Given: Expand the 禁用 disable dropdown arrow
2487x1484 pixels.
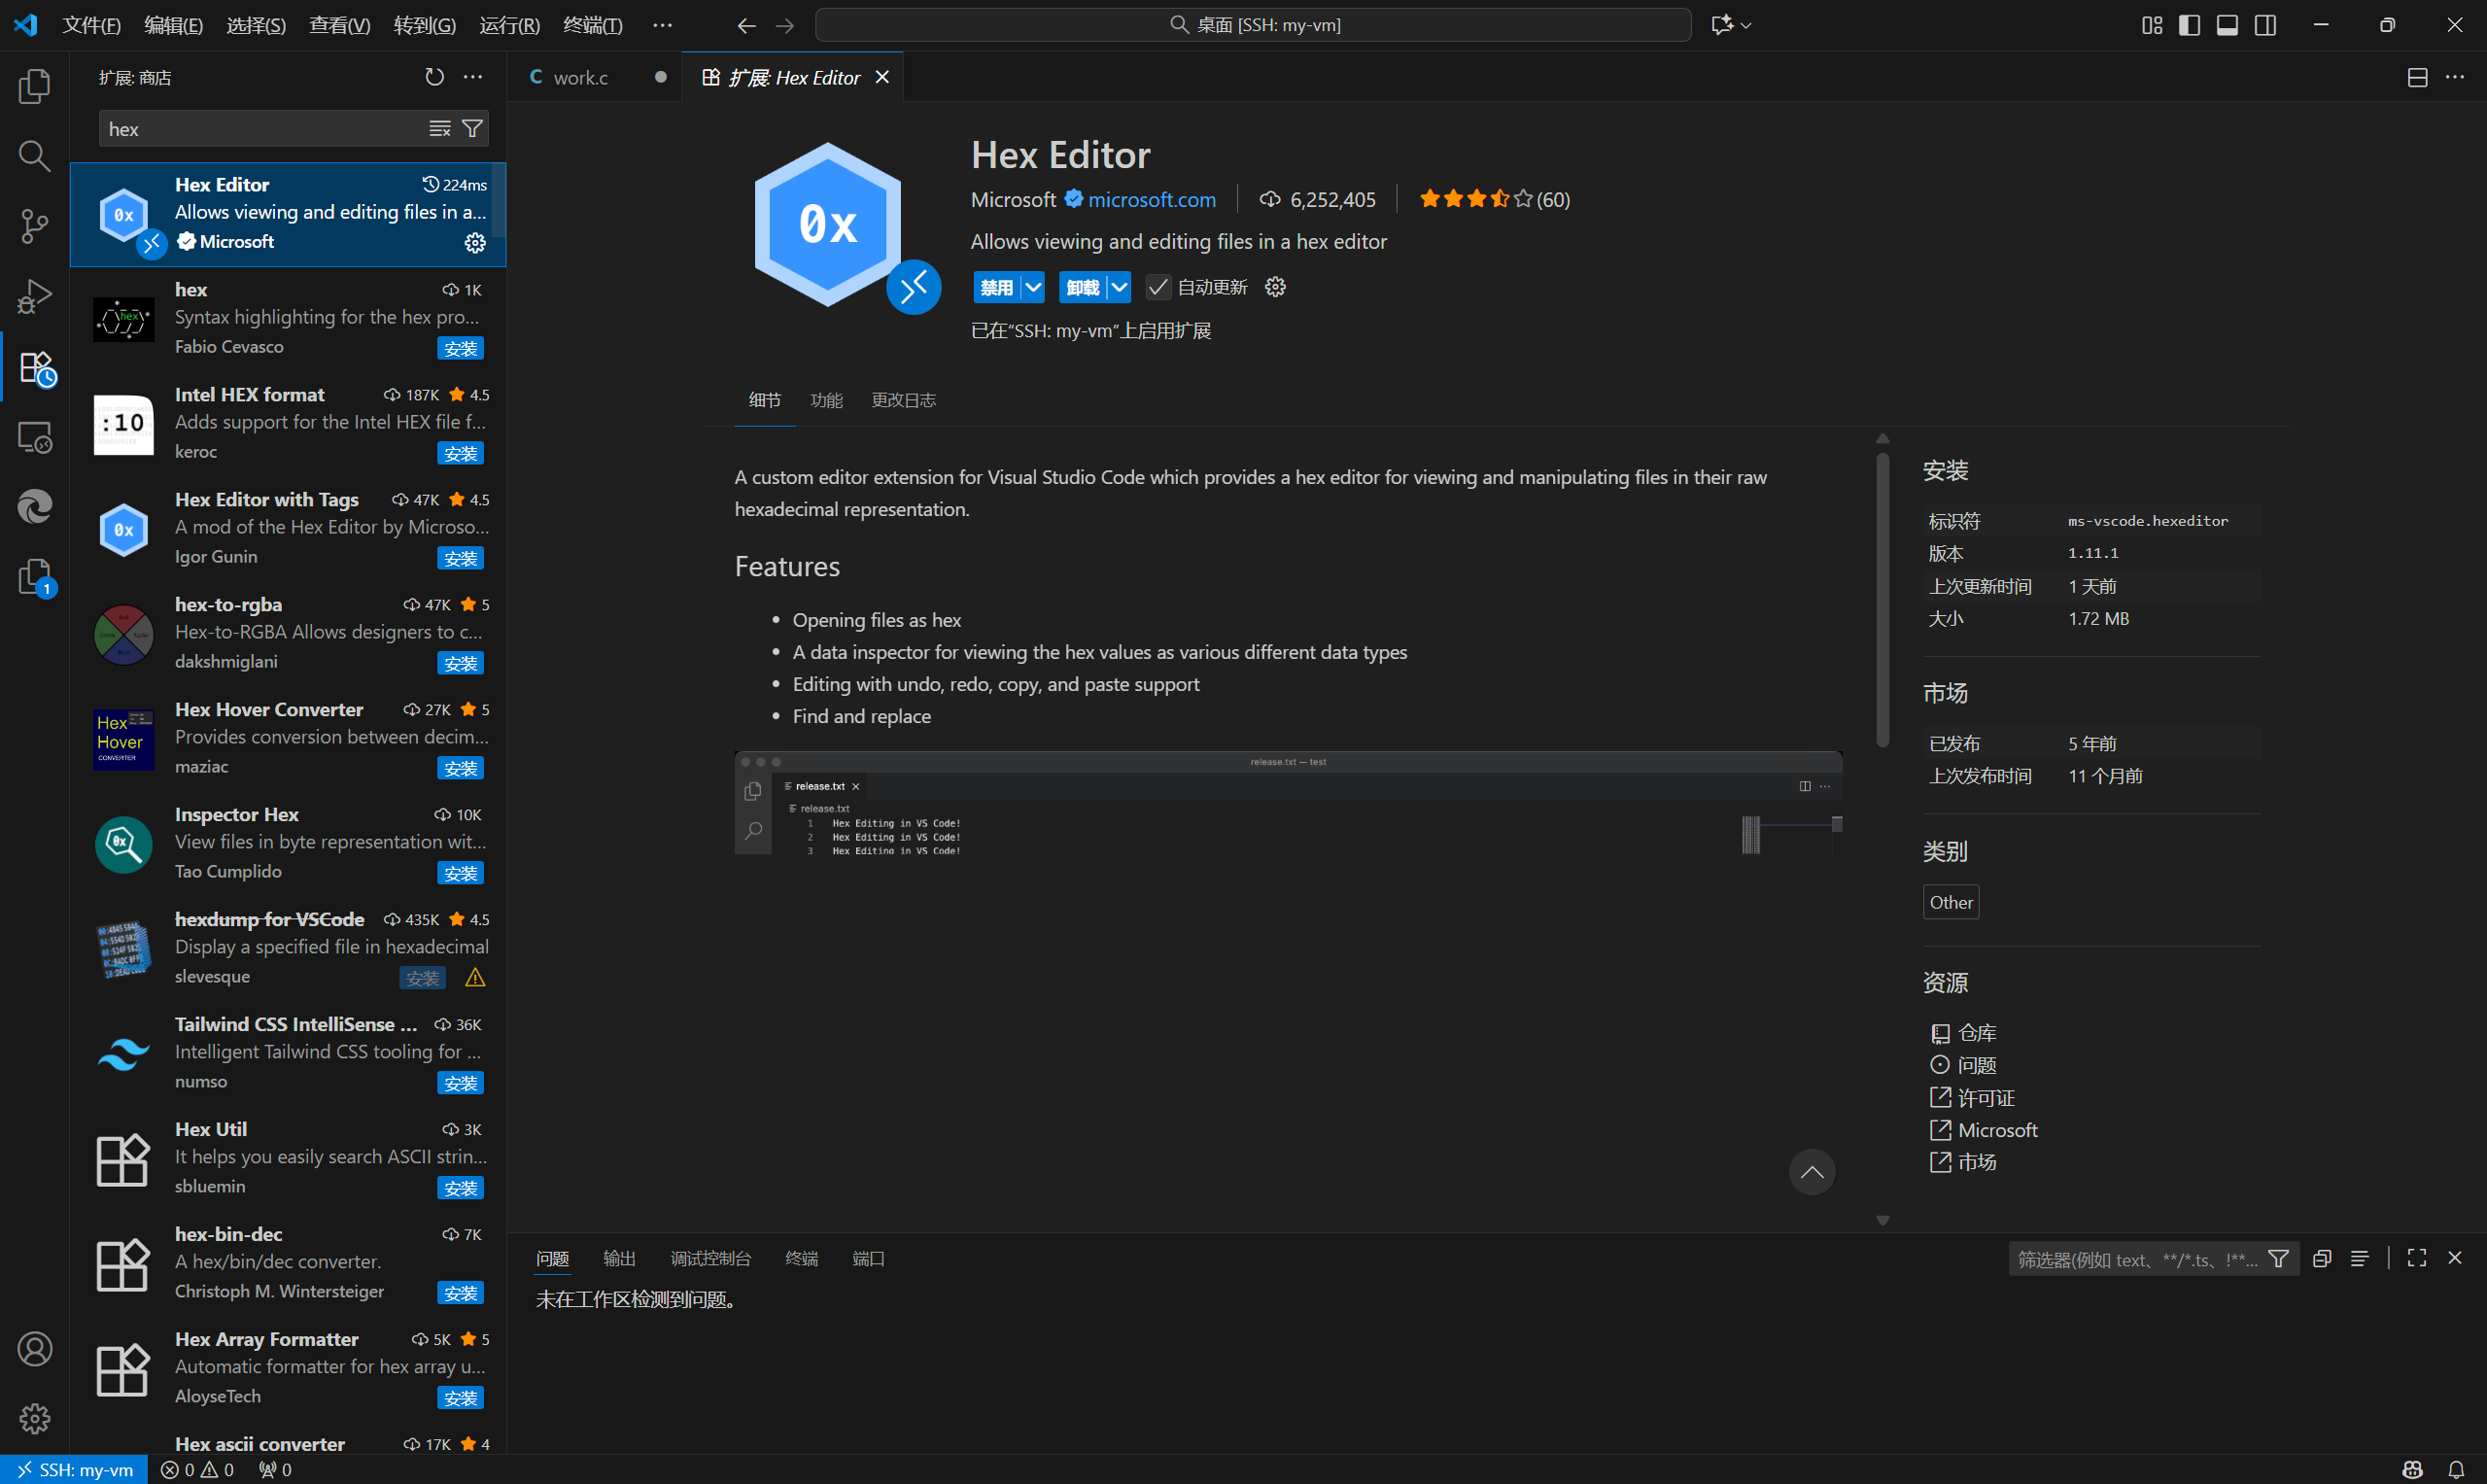Looking at the screenshot, I should (1033, 288).
